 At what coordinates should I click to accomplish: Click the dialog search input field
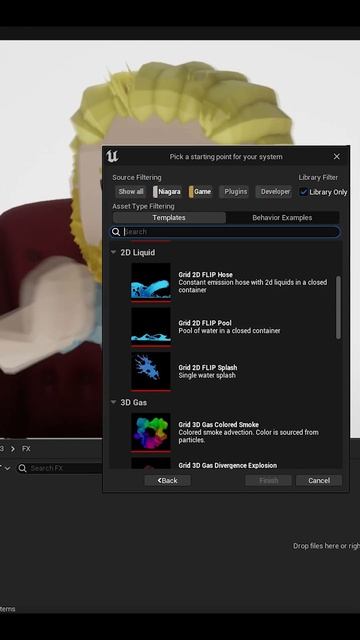coord(225,232)
